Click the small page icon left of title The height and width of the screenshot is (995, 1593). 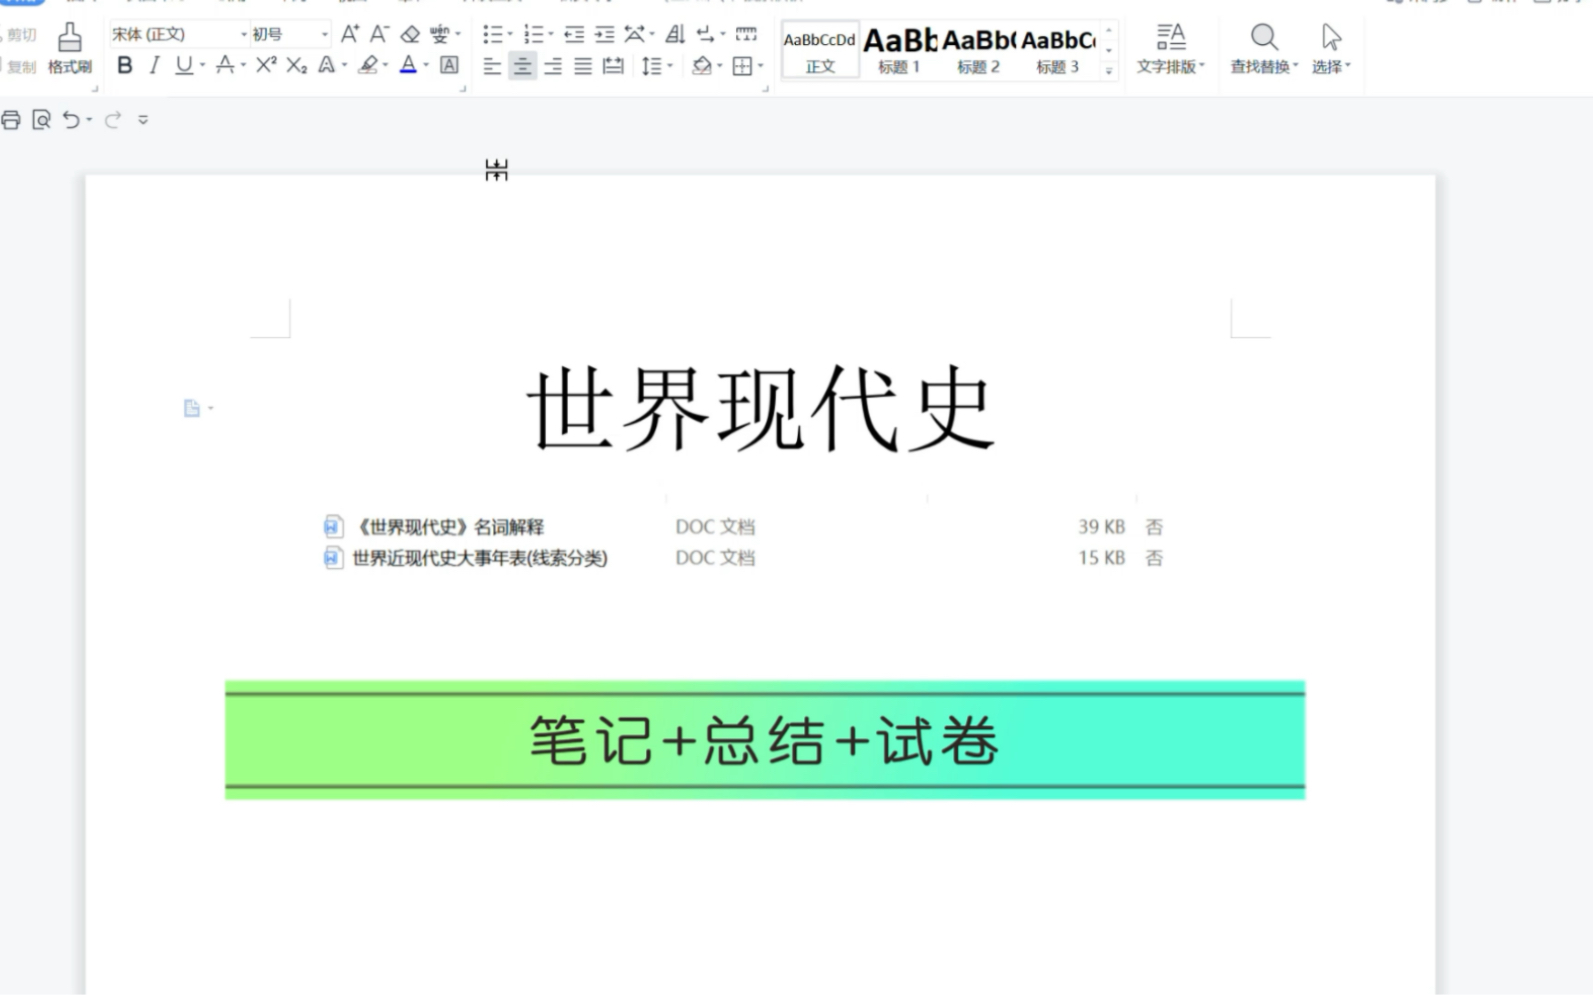(192, 408)
